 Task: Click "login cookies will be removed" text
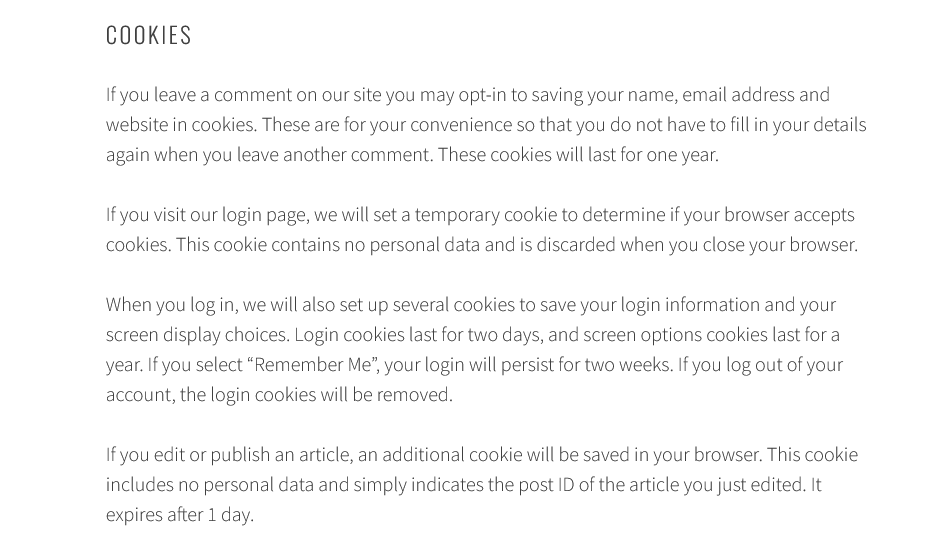click(x=330, y=395)
